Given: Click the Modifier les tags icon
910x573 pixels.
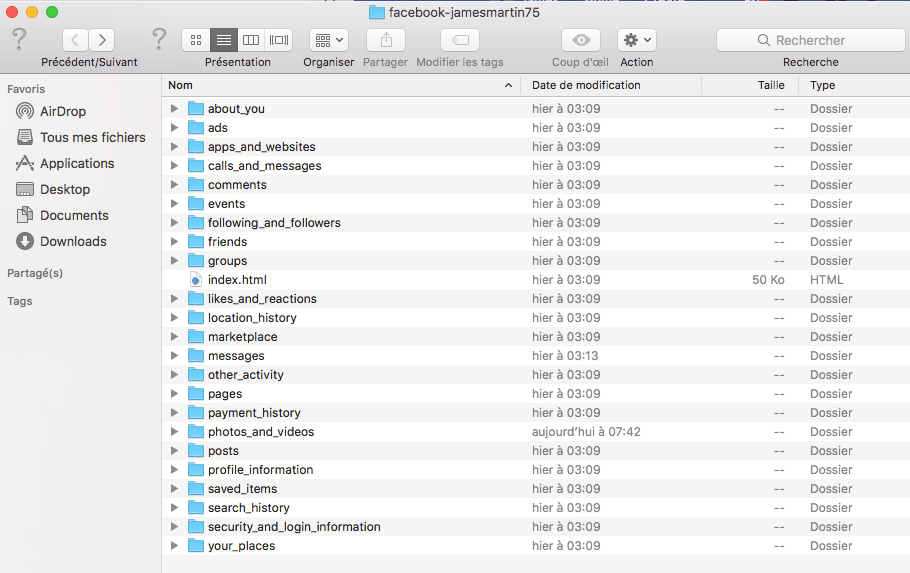Looking at the screenshot, I should tap(460, 40).
